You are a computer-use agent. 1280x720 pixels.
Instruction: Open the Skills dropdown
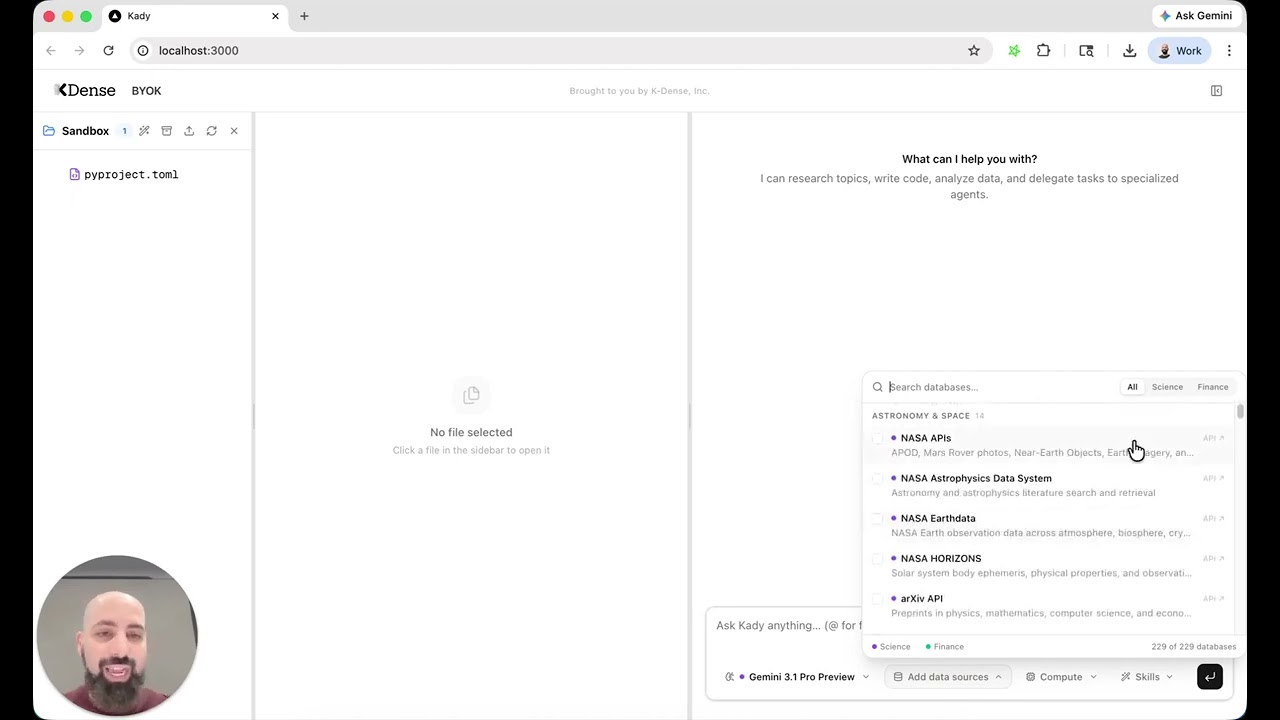click(1147, 677)
